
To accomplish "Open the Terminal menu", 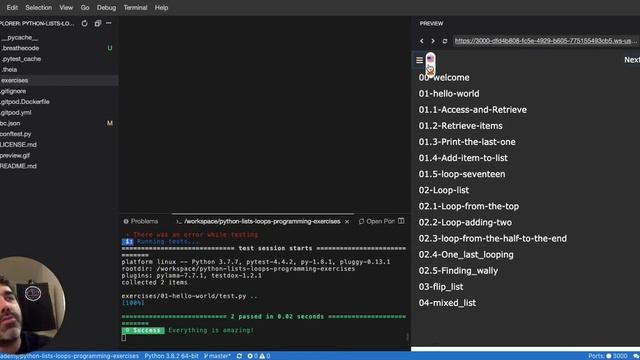I will tap(135, 7).
